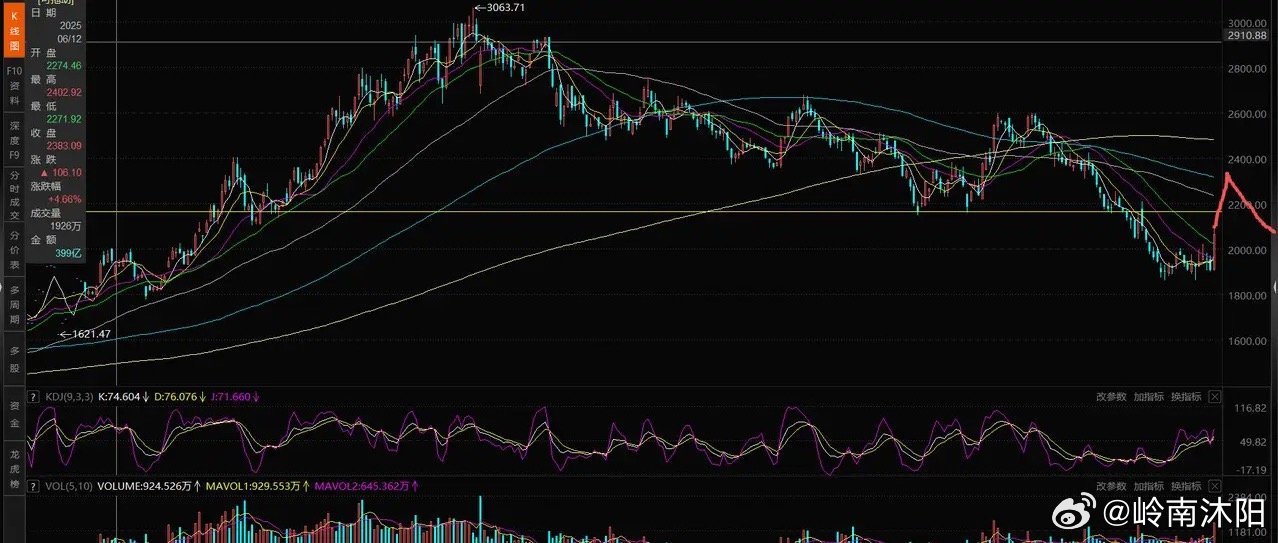Click the 3000.00 price axis label

click(x=1246, y=23)
